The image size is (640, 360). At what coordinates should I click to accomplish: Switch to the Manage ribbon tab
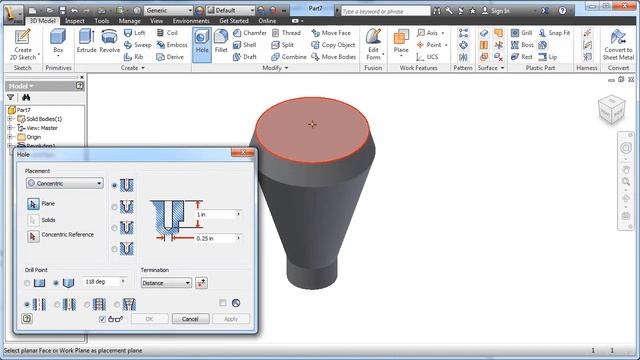coord(129,21)
